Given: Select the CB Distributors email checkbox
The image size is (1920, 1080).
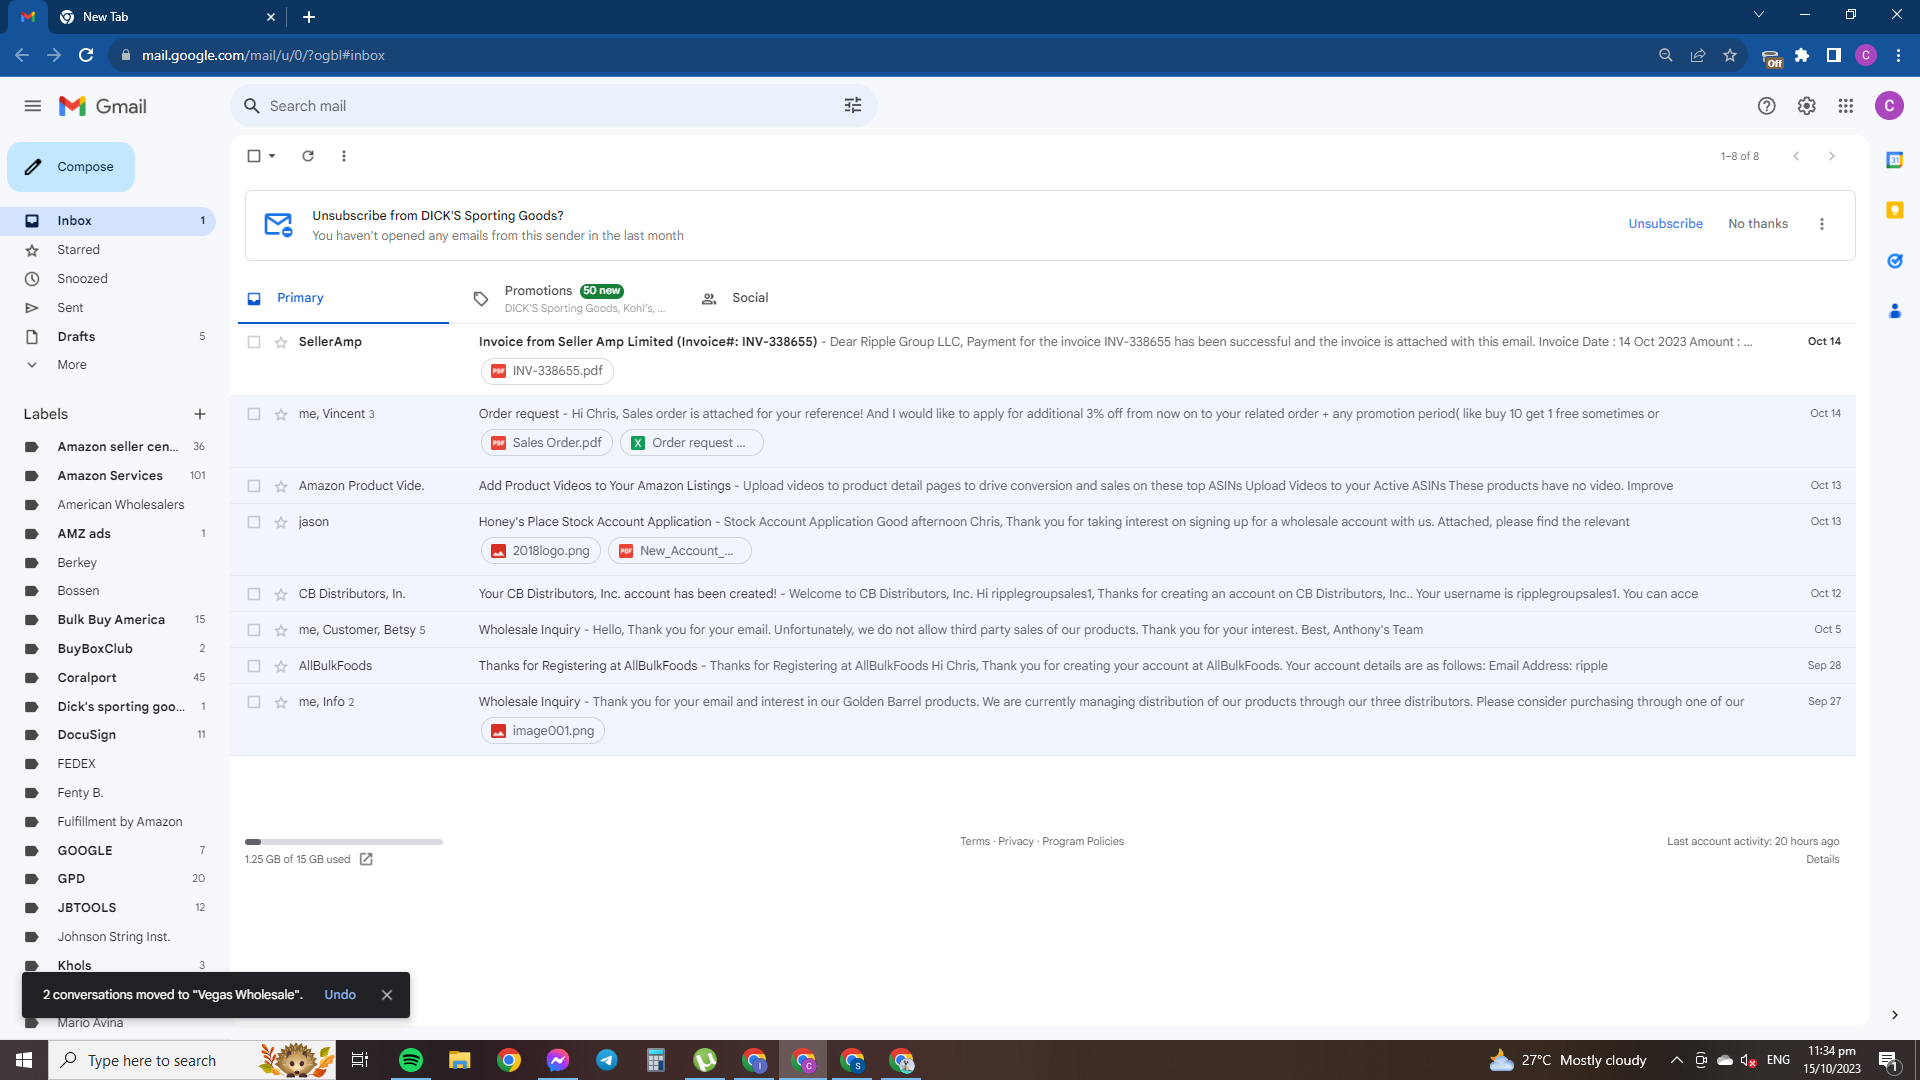Looking at the screenshot, I should [x=254, y=595].
